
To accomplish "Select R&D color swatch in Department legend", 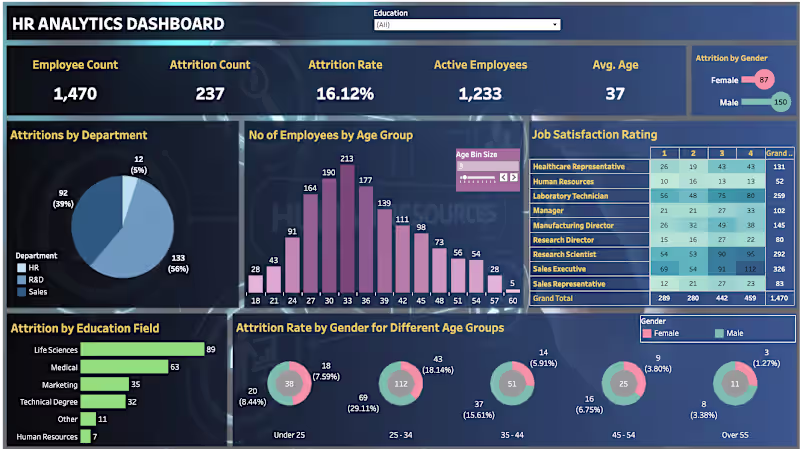I will (21, 280).
